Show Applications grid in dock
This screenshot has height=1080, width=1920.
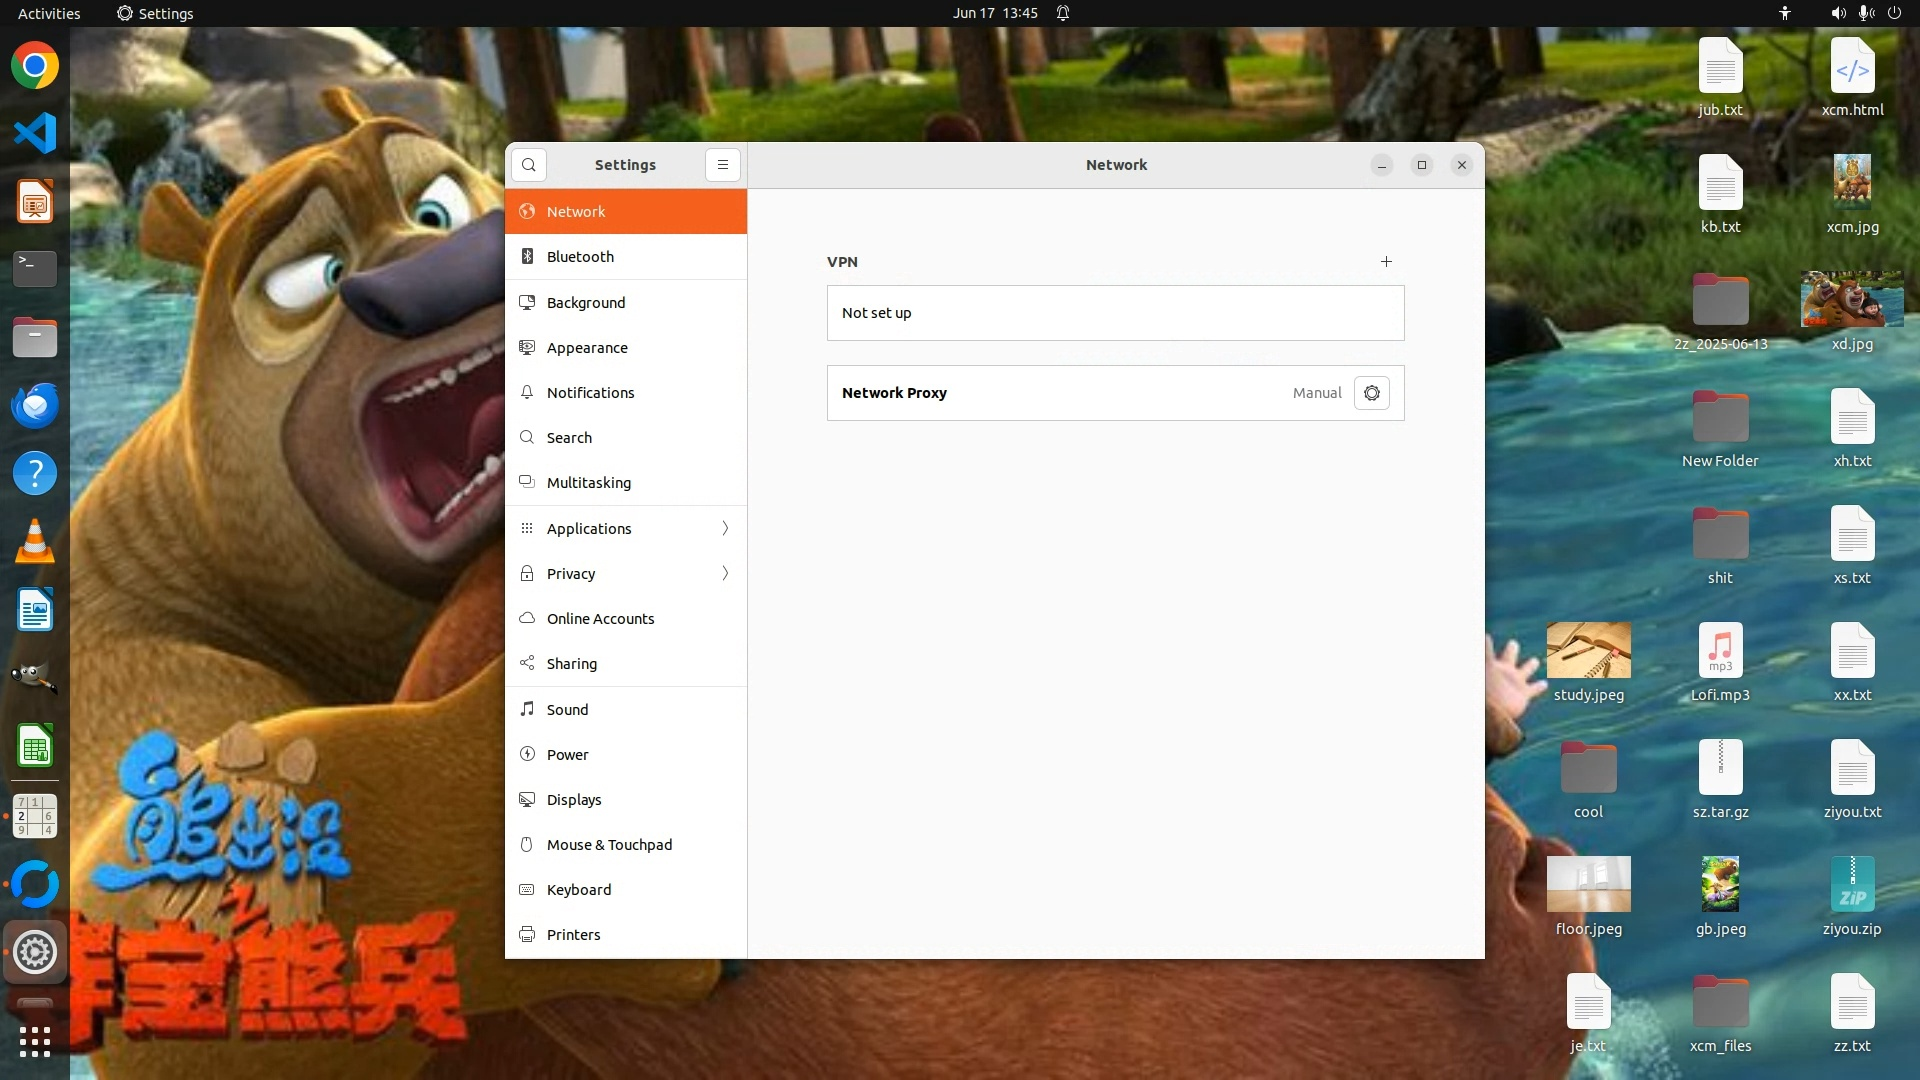pos(35,1041)
